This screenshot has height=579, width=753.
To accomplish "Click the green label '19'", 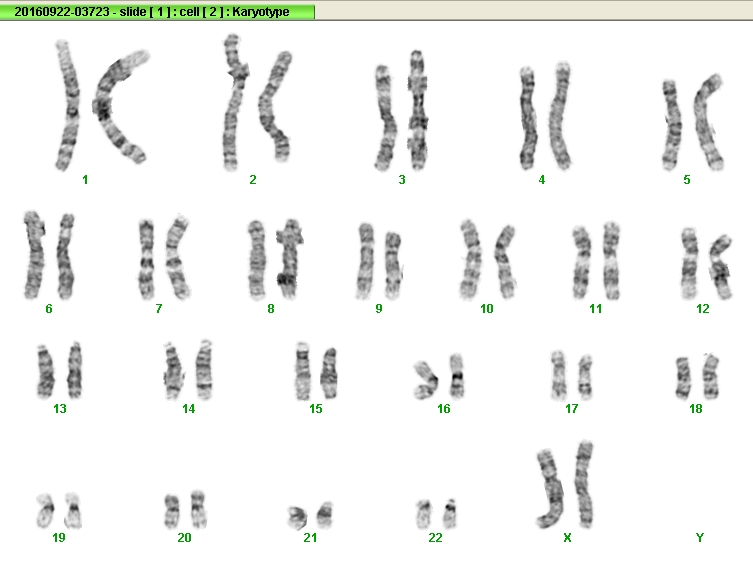I will (59, 538).
